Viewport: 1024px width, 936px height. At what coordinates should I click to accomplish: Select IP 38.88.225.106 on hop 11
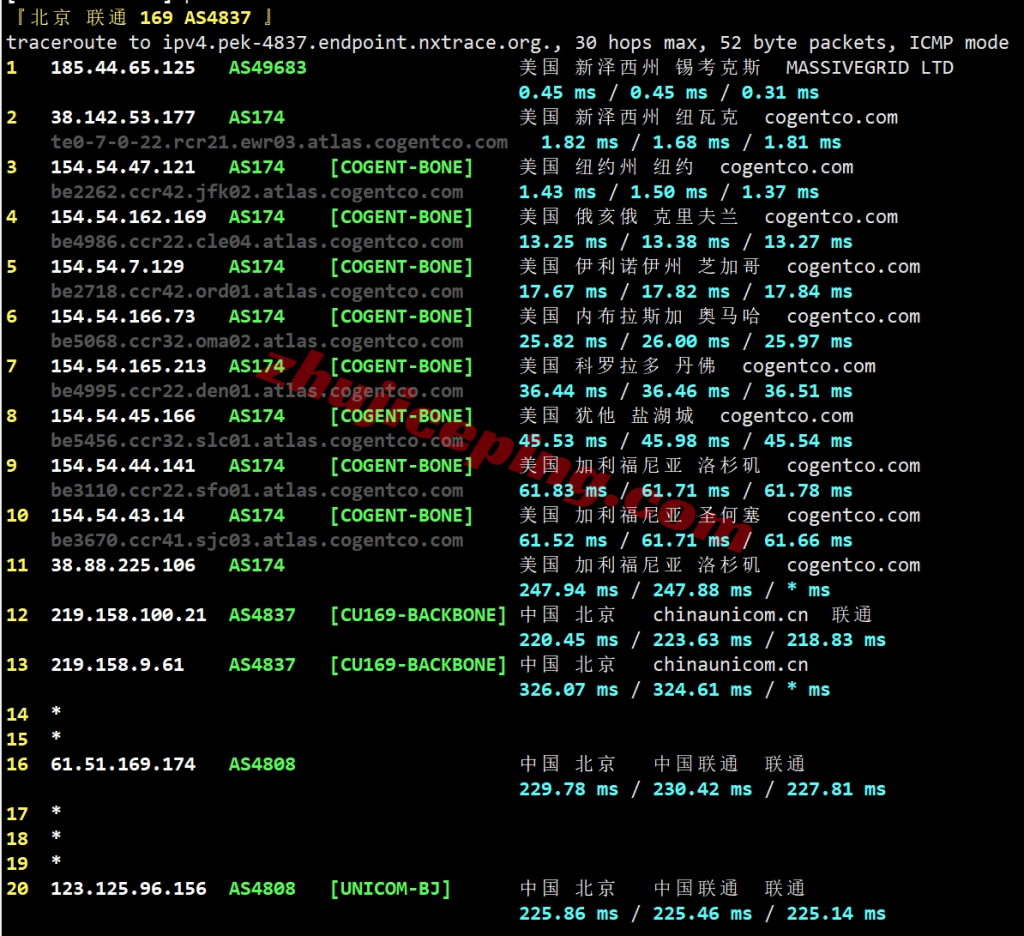click(x=123, y=565)
